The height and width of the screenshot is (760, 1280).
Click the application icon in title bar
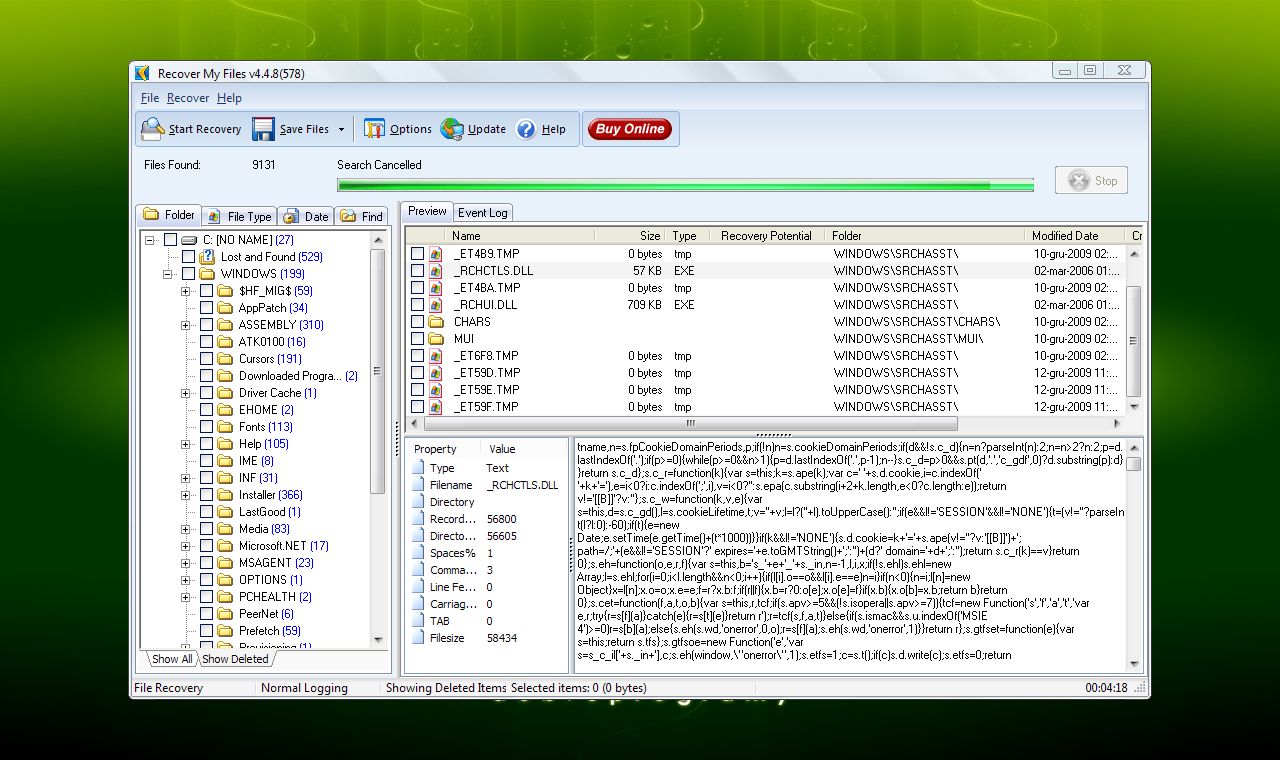pos(142,73)
